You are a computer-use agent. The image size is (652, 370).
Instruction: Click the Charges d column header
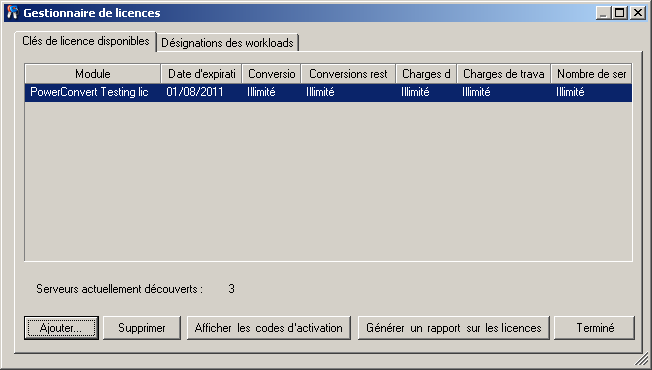pos(426,74)
